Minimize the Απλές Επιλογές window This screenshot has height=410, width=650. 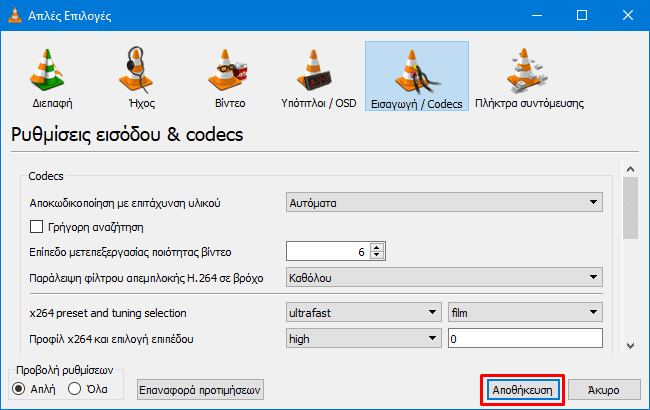537,15
